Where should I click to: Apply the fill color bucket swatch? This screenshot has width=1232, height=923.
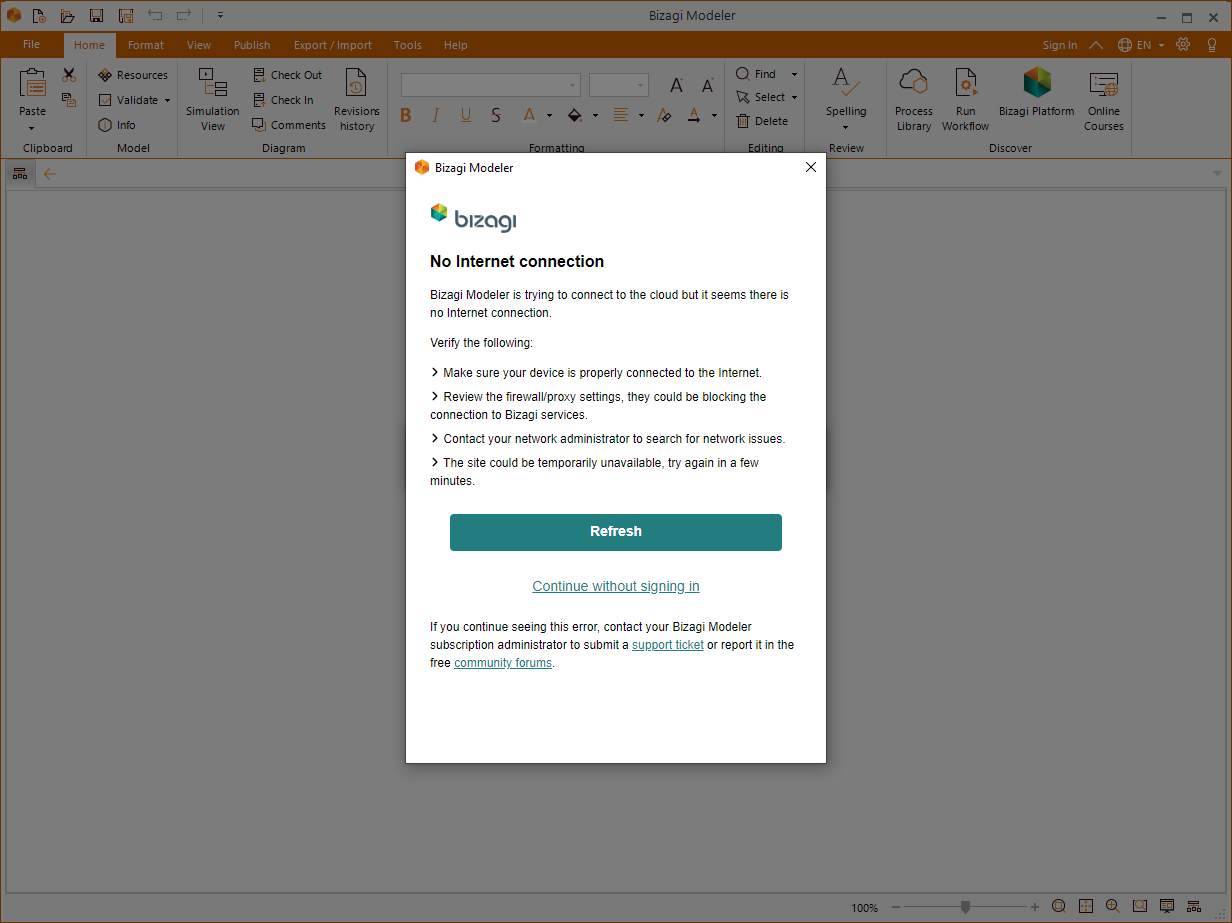tap(575, 115)
